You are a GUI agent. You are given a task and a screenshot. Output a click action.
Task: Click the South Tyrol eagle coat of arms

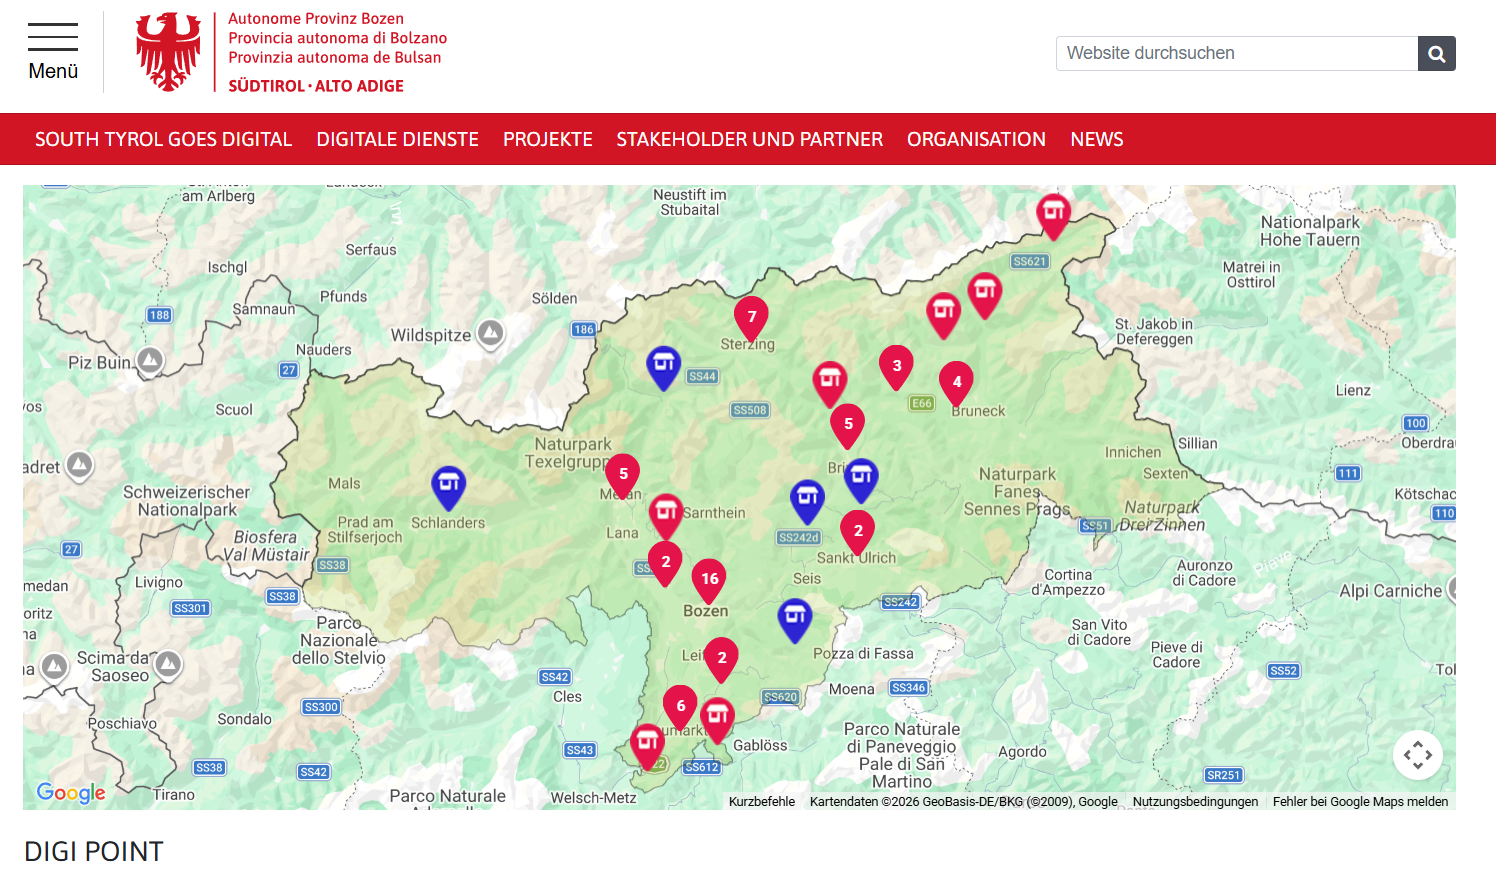pyautogui.click(x=168, y=52)
